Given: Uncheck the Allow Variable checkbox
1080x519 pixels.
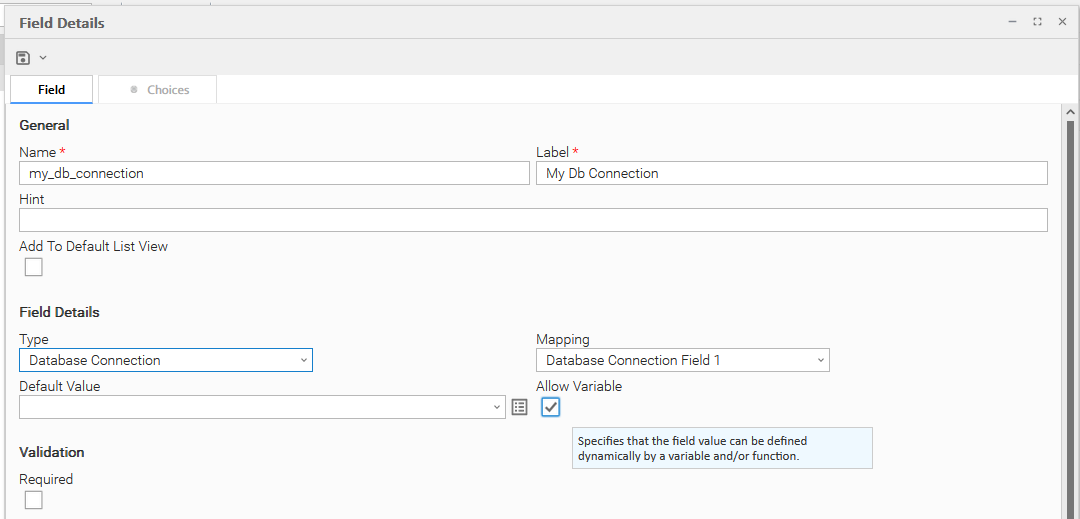Looking at the screenshot, I should pos(551,407).
